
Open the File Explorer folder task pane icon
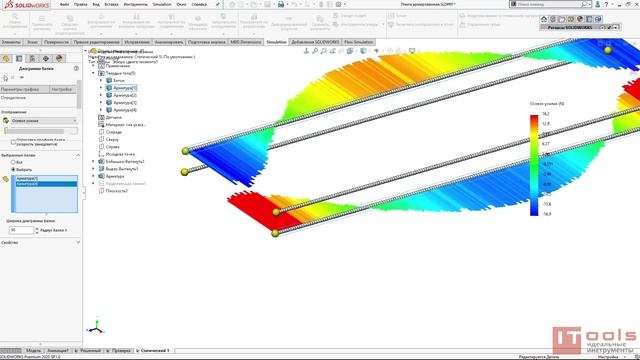point(562,19)
